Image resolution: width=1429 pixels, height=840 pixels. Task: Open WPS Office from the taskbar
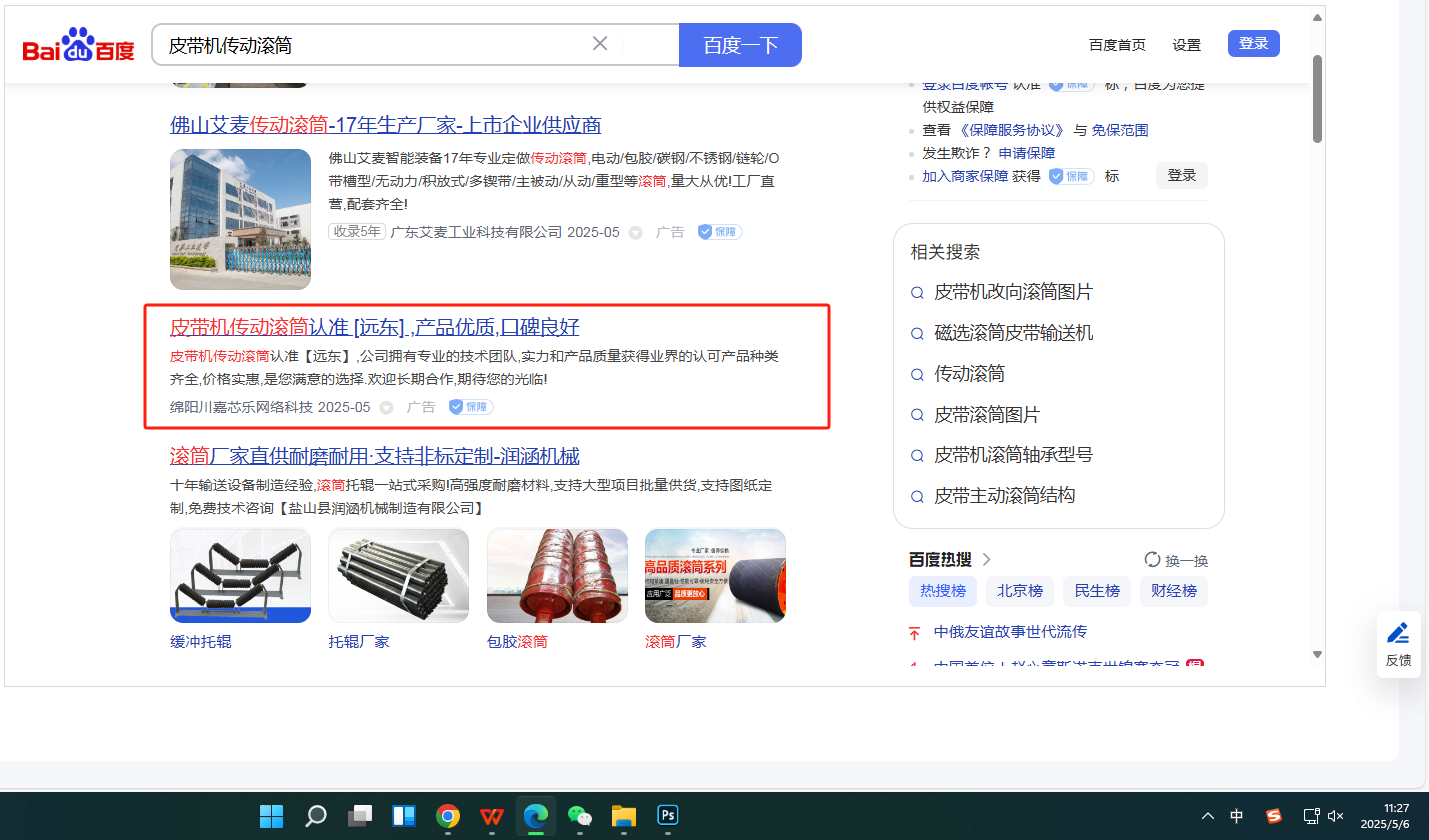coord(491,816)
